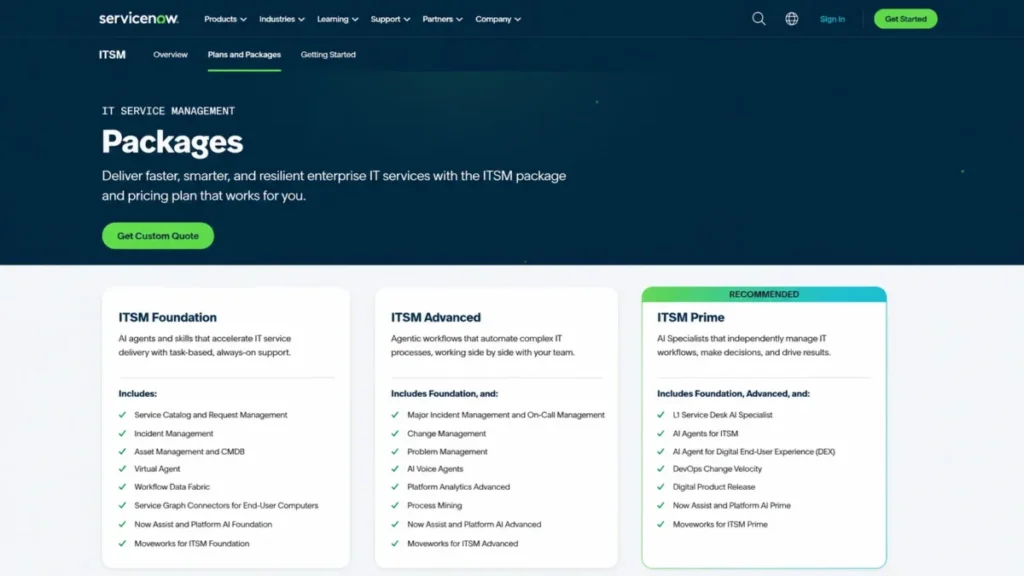The width and height of the screenshot is (1024, 576).
Task: Click the checkmark beside Problem Management
Action: (395, 451)
